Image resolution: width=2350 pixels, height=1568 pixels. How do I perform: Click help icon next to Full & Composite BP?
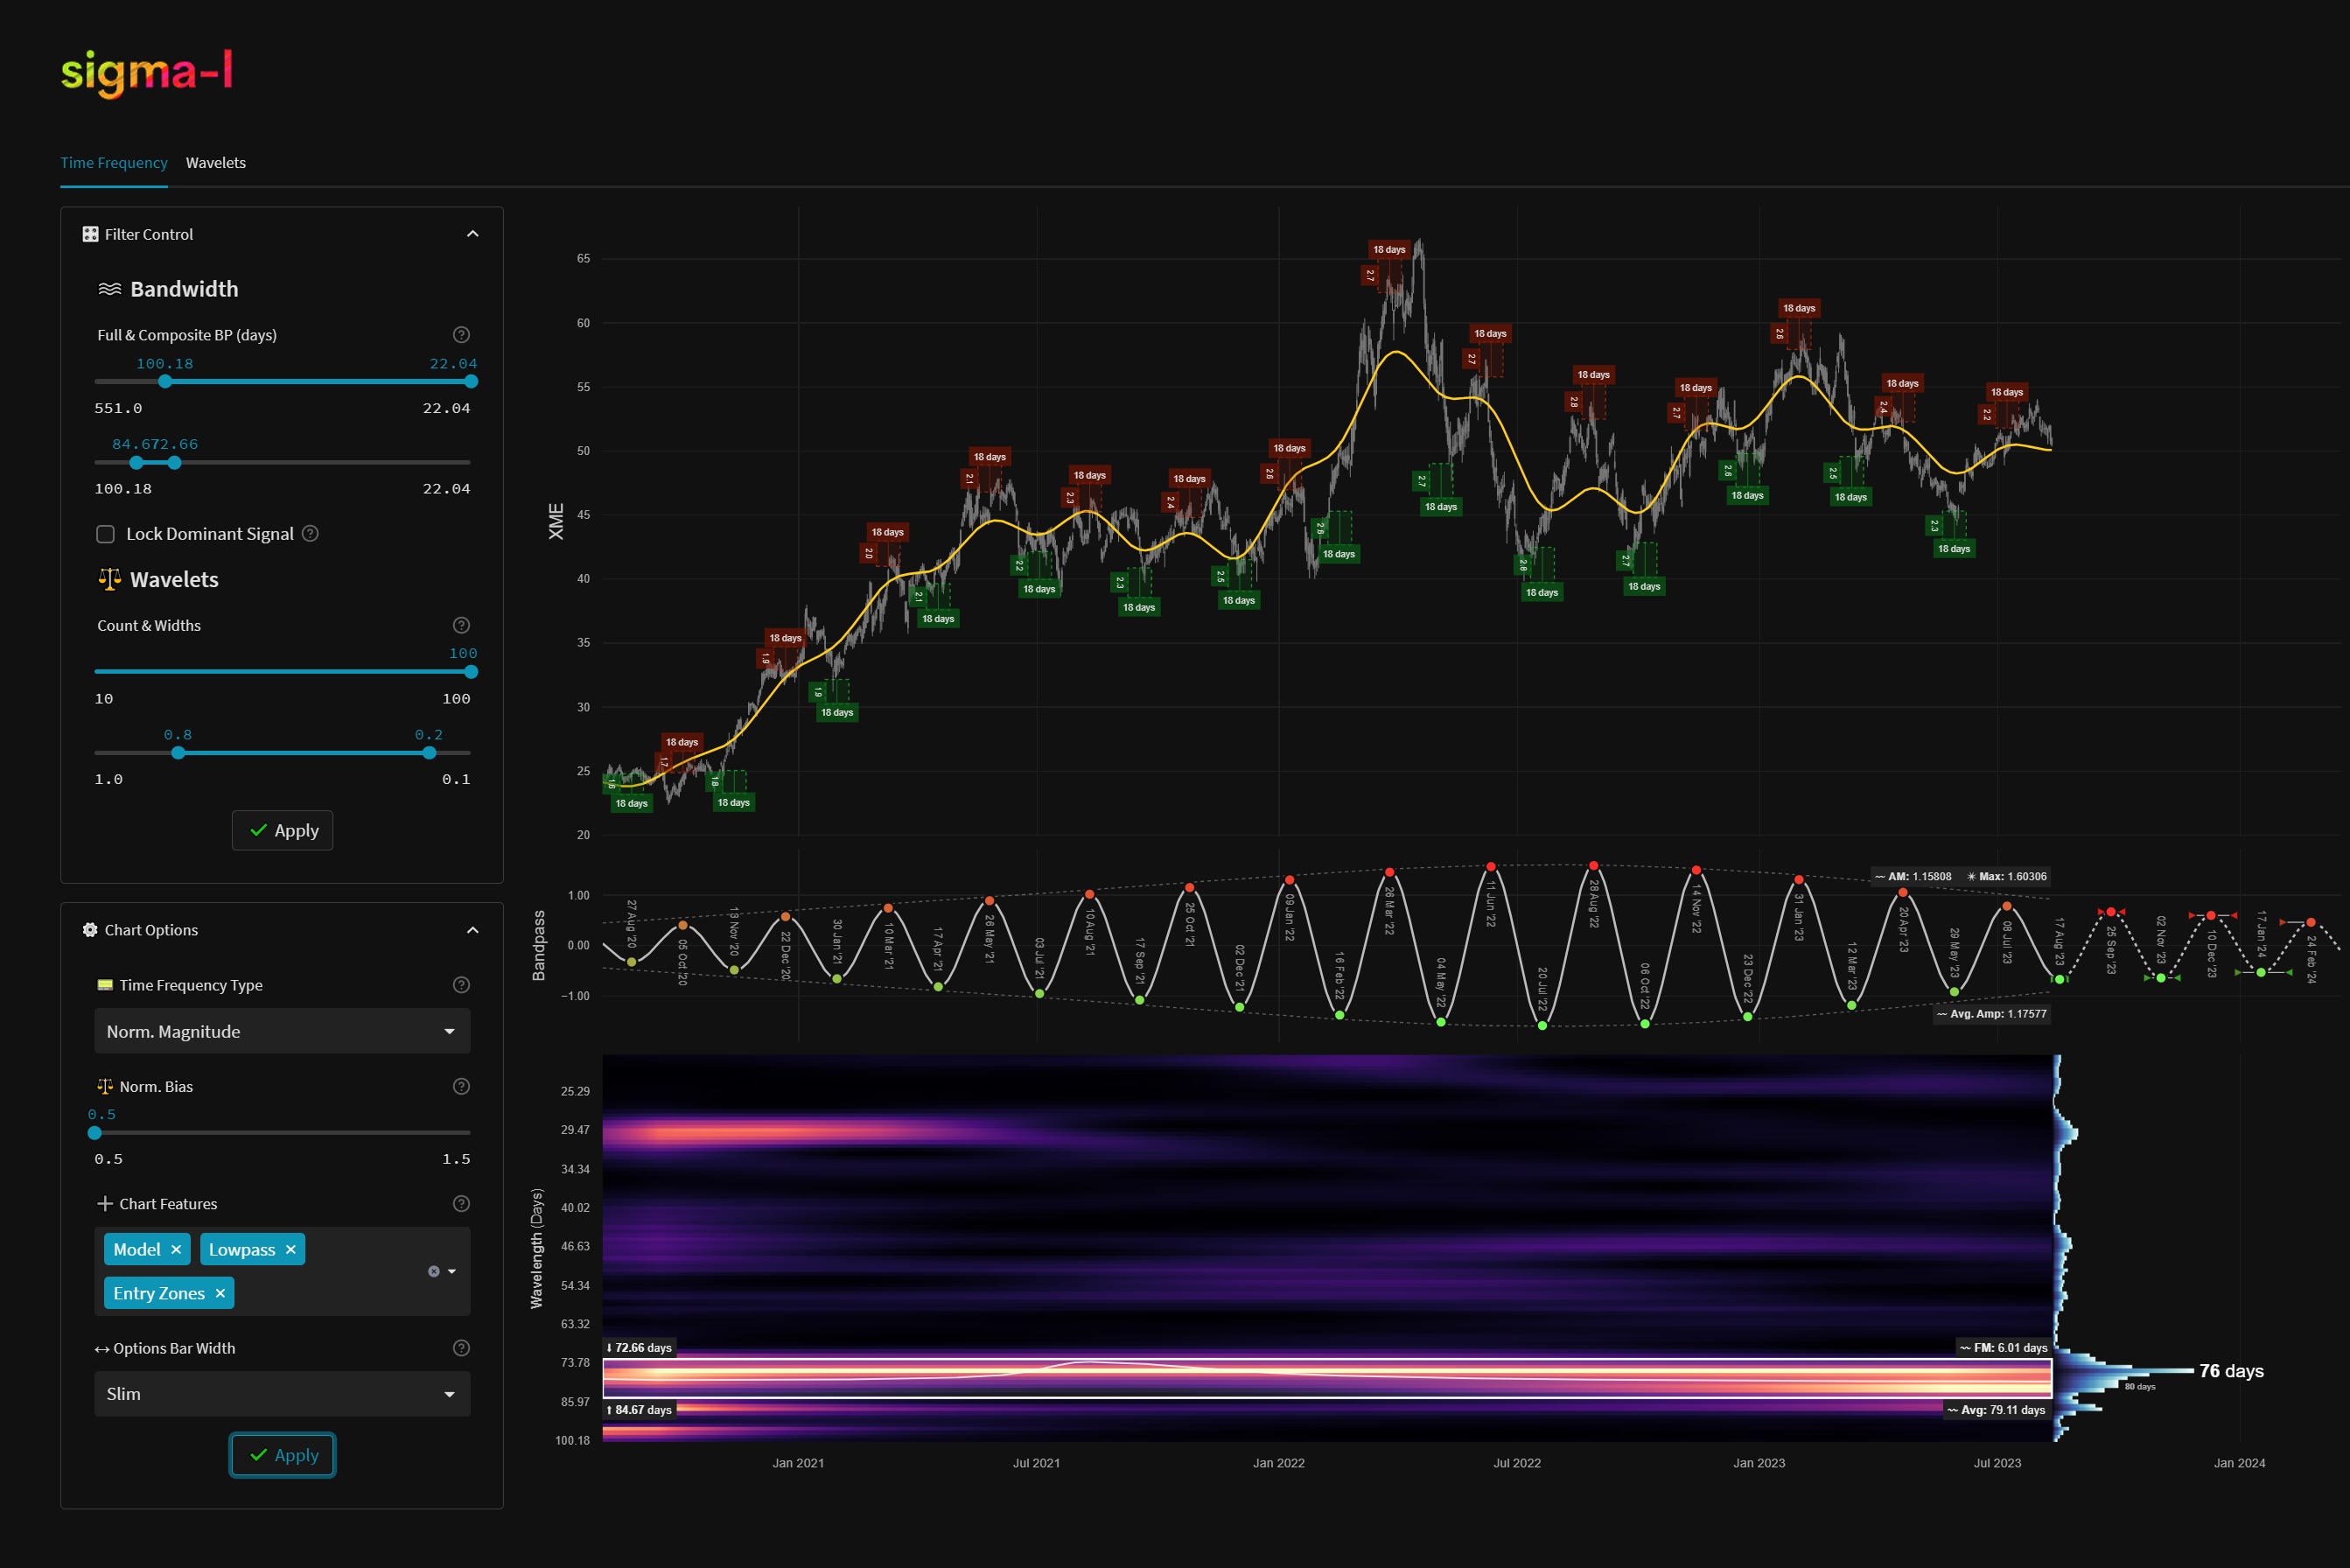(461, 335)
